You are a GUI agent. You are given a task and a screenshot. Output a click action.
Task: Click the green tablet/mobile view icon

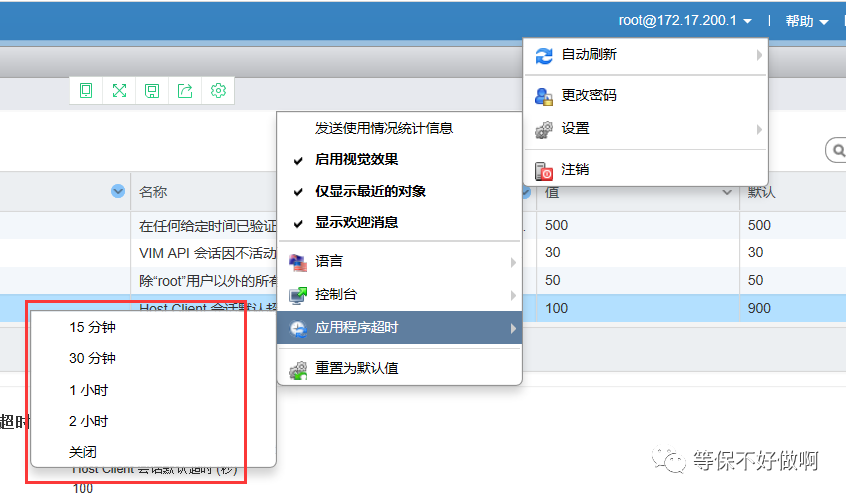point(86,91)
